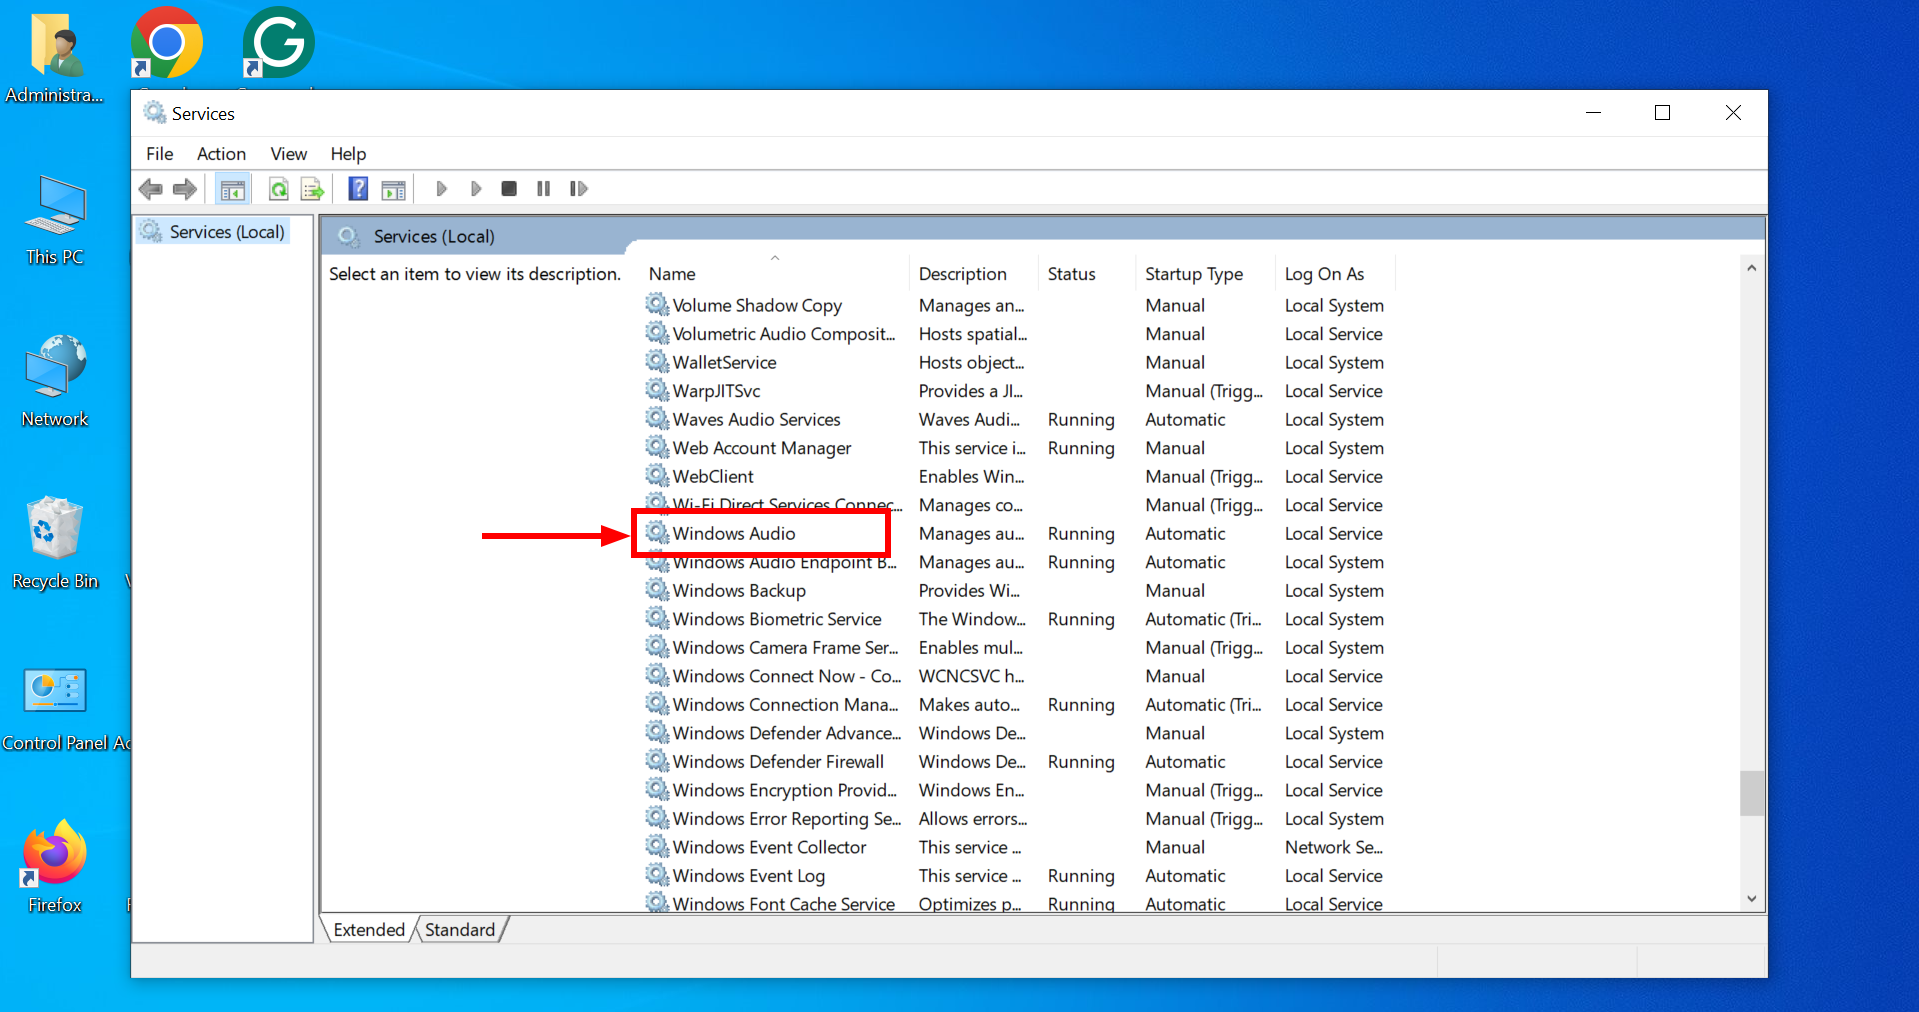Open Help using the question mark icon
Viewport: 1919px width, 1012px height.
(x=357, y=188)
